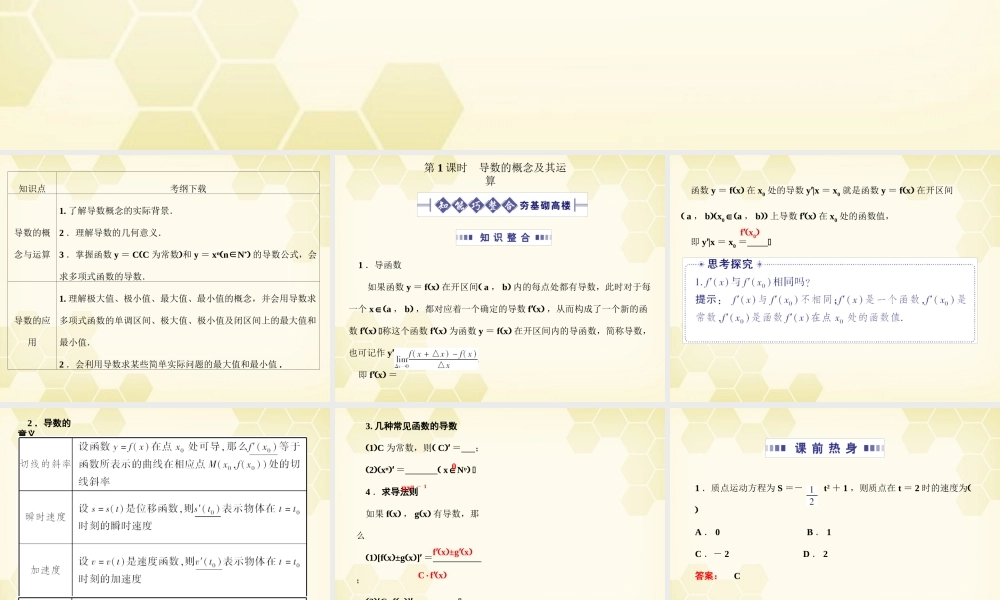Click the line 会利用导数求某些简单实际问题的最大值和最小值
The width and height of the screenshot is (1000, 600).
click(170, 364)
